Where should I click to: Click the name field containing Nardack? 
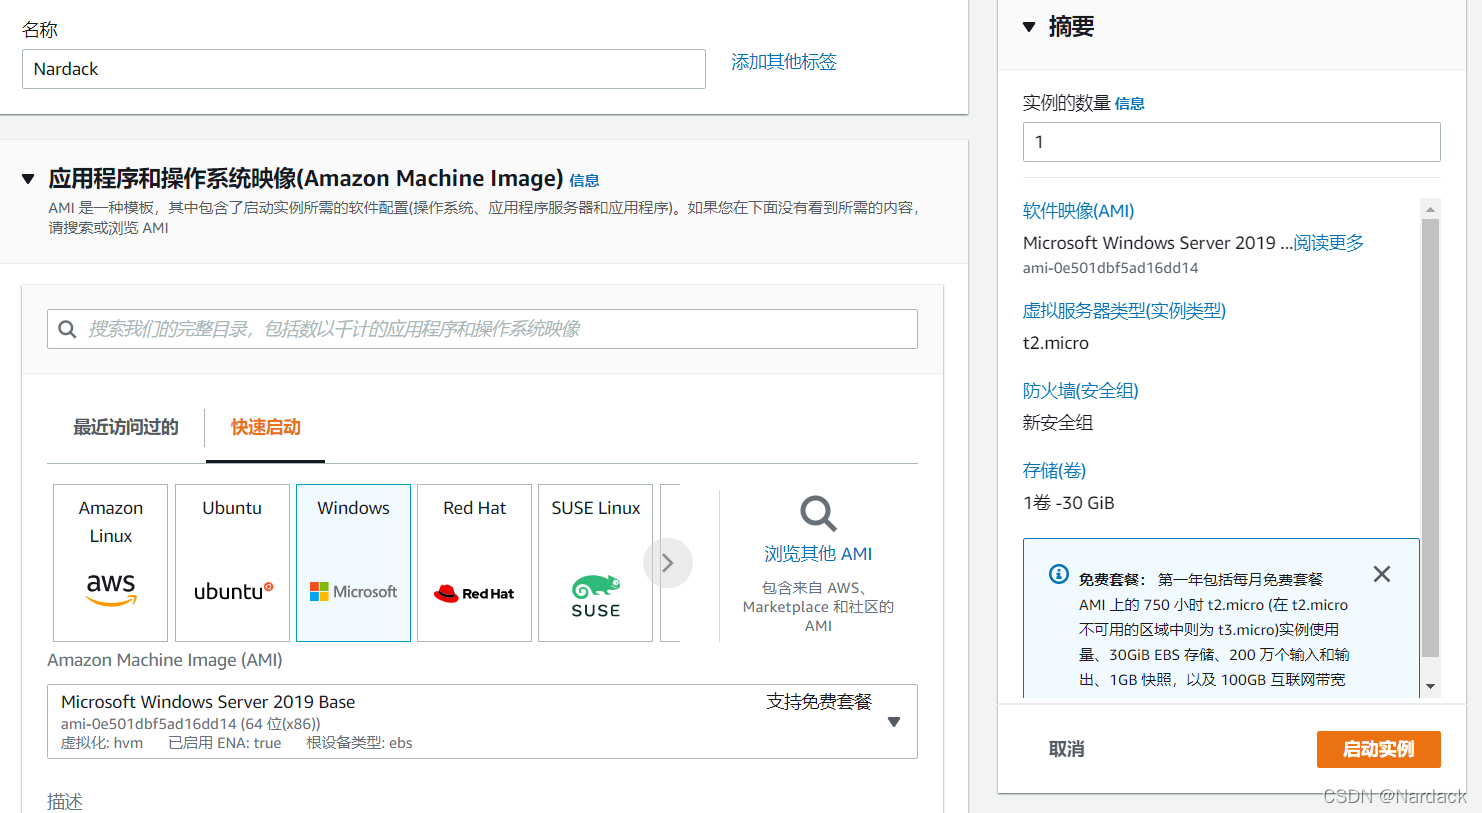coord(364,69)
